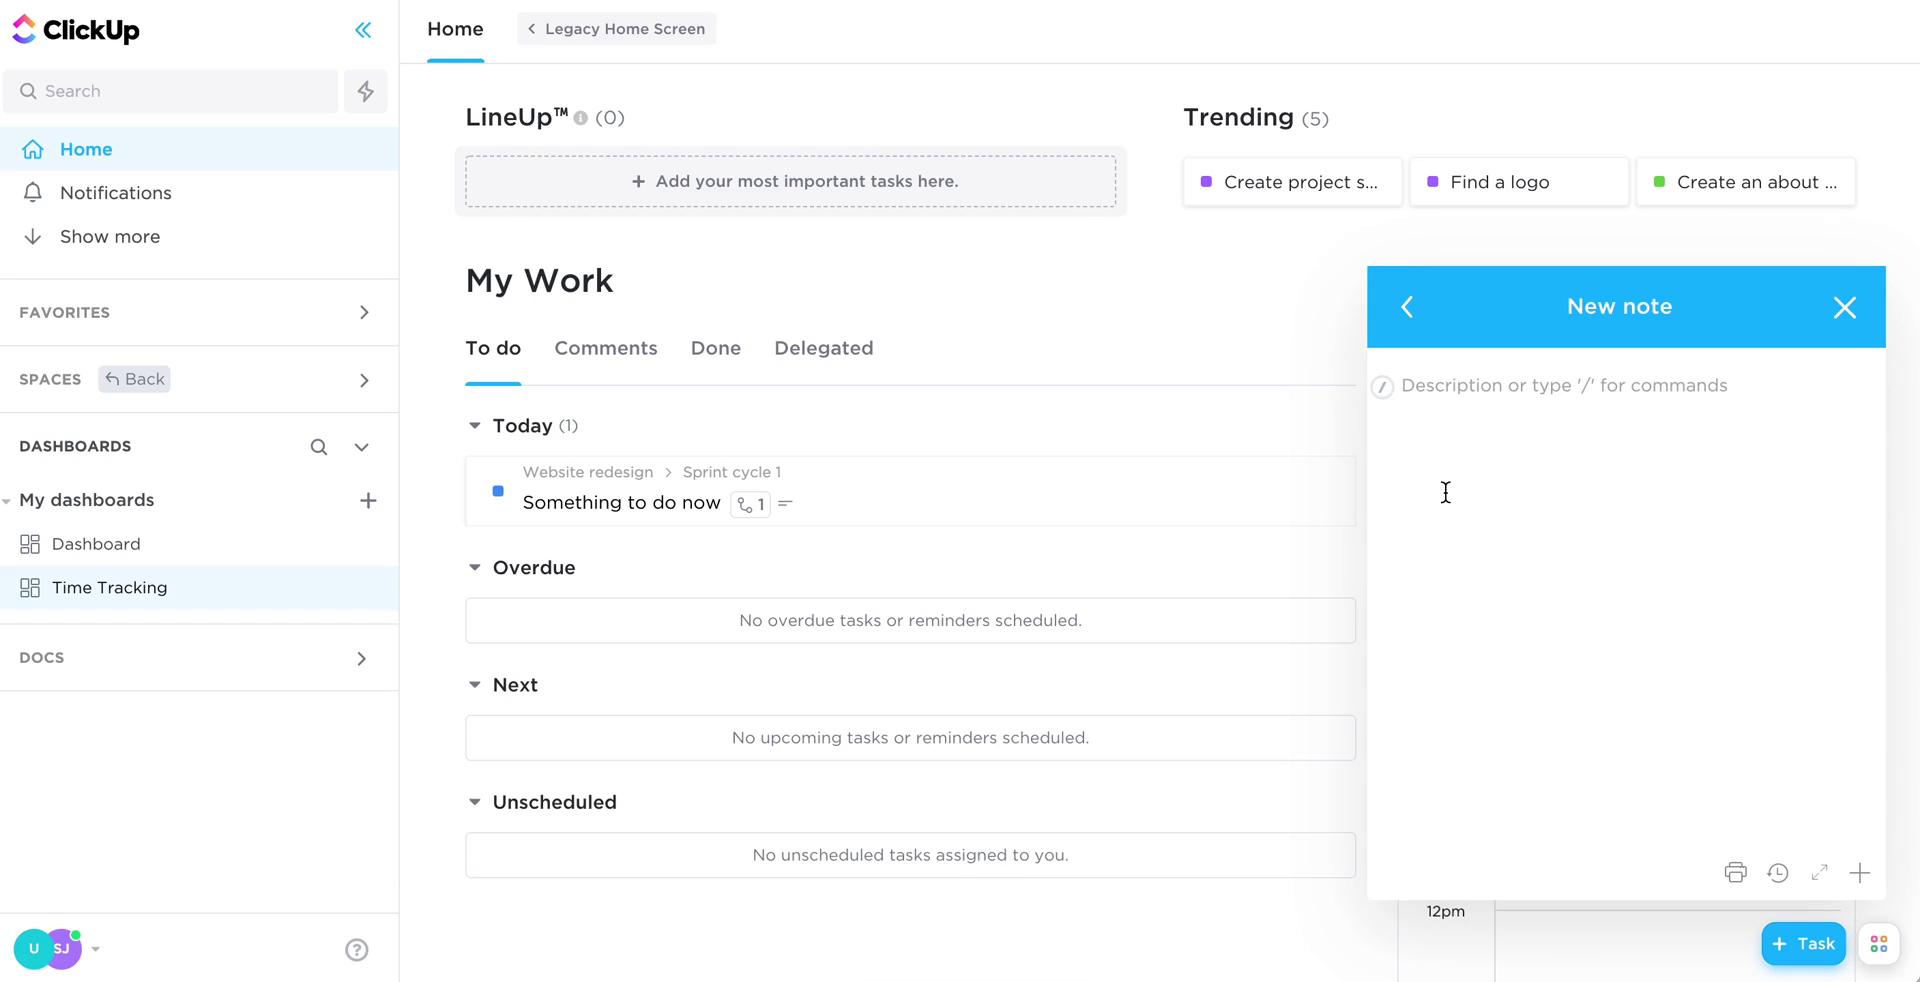Open the Find a logo trending card
The image size is (1920, 982).
click(1519, 182)
